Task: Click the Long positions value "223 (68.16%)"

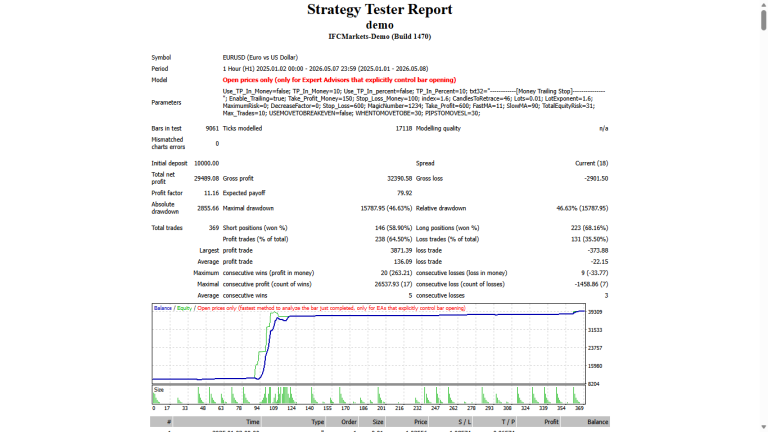Action: 590,228
